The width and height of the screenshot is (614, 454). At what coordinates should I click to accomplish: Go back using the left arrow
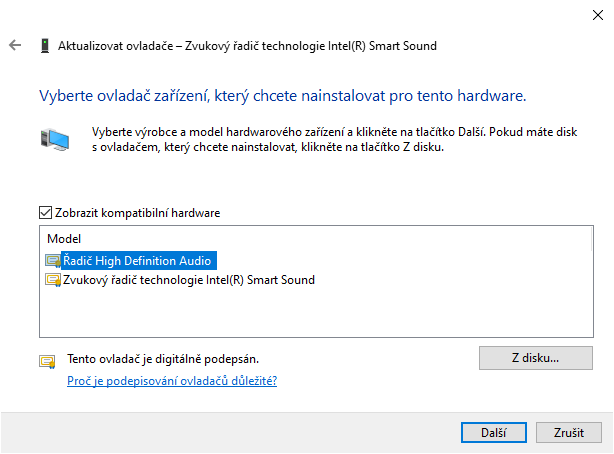(15, 45)
